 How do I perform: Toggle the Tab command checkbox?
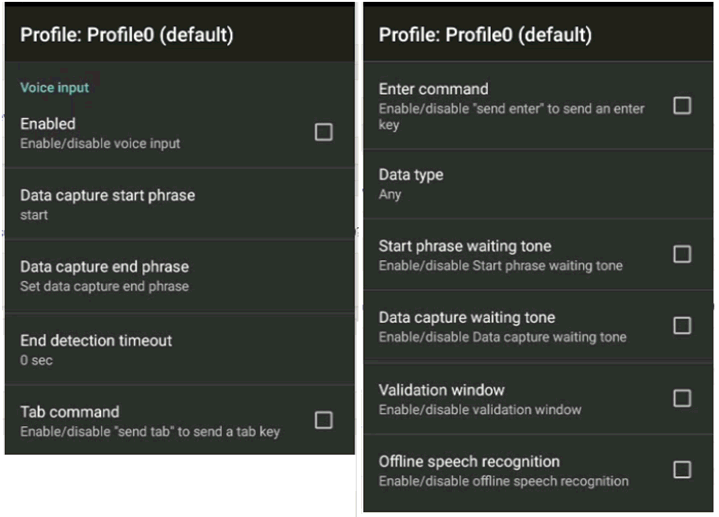[323, 420]
